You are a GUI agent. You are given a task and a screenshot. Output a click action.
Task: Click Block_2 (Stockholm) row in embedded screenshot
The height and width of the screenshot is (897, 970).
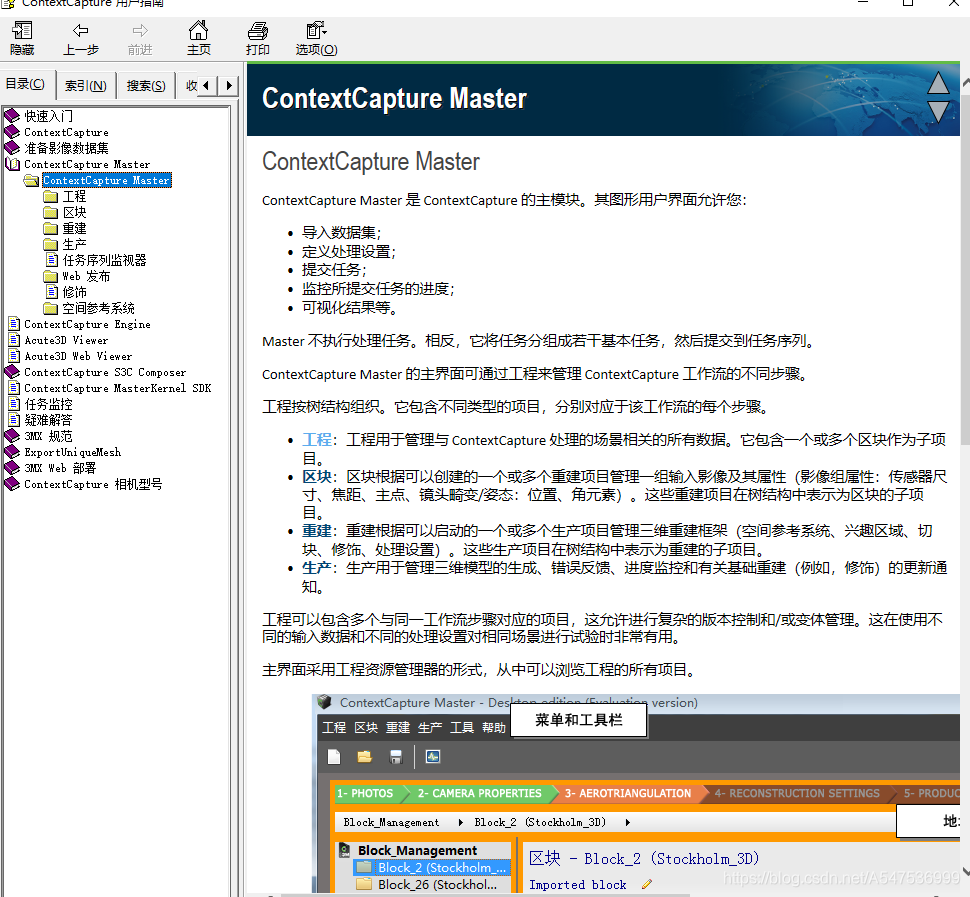pyautogui.click(x=433, y=867)
